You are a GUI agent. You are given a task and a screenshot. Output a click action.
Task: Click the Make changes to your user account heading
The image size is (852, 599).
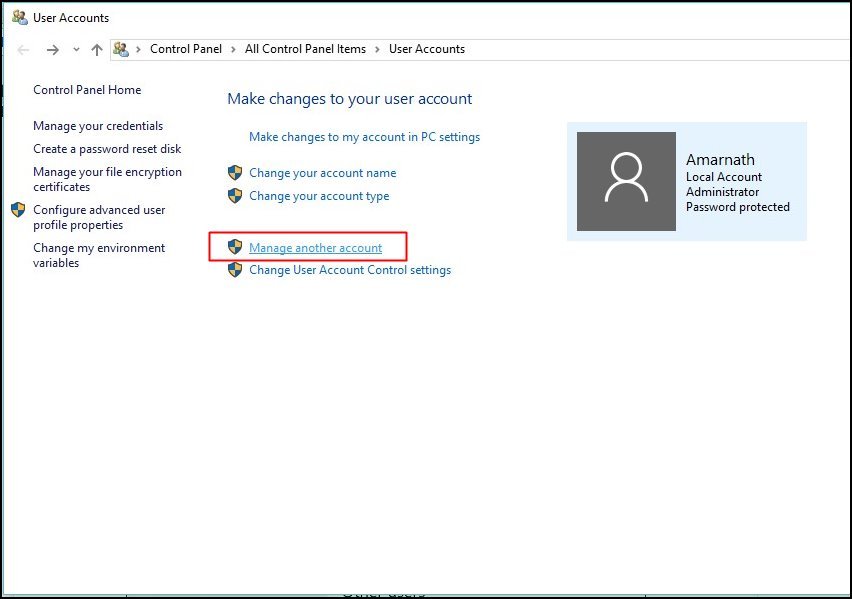[x=349, y=99]
